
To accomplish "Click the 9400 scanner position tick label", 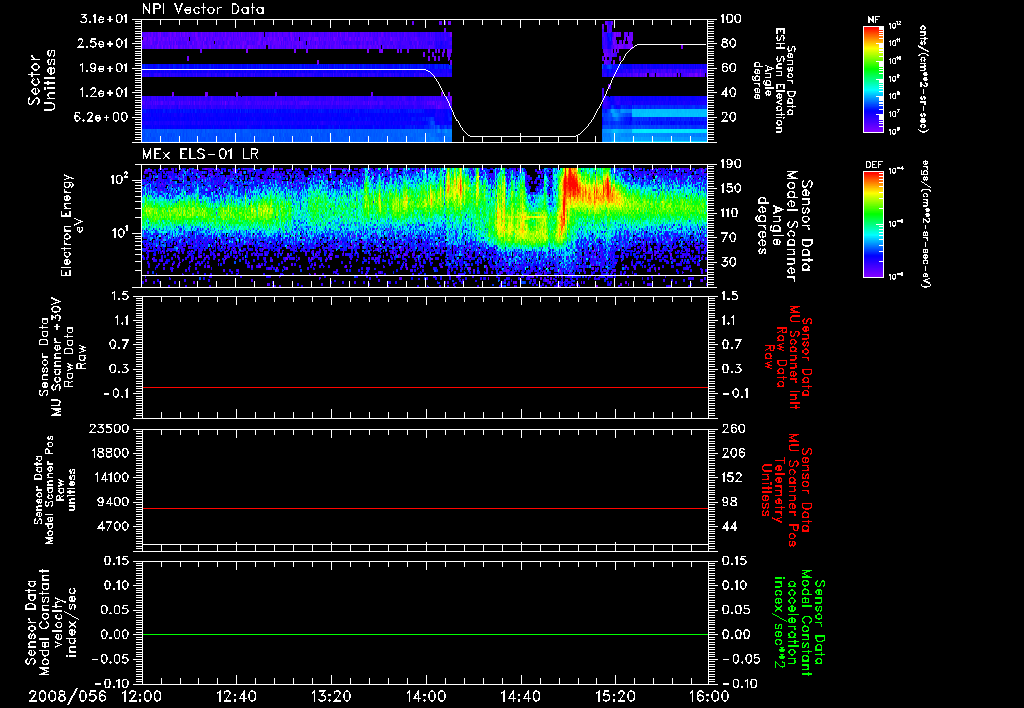I will [x=114, y=502].
